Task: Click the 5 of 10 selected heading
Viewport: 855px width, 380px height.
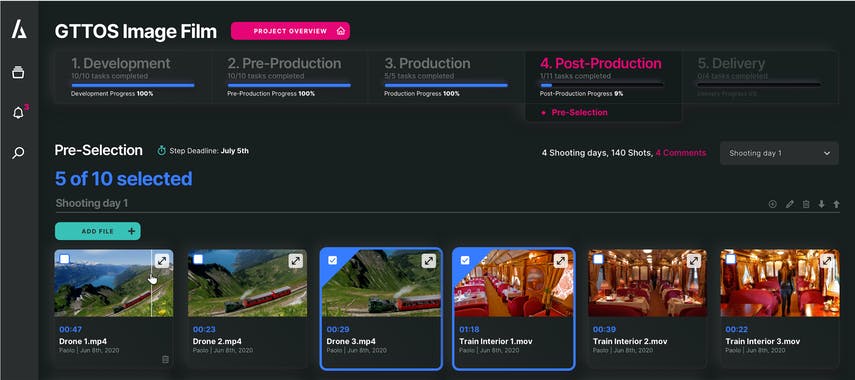Action: coord(124,179)
